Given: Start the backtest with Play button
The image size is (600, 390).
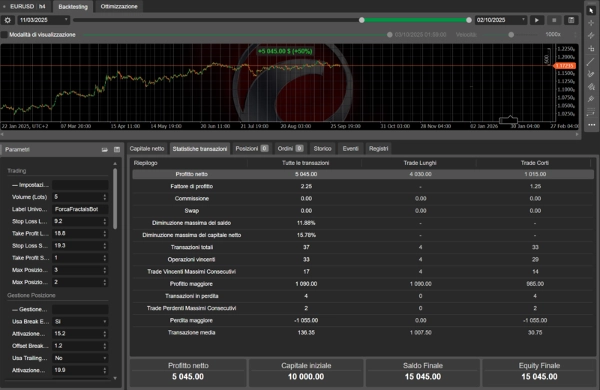Looking at the screenshot, I should tap(536, 20).
